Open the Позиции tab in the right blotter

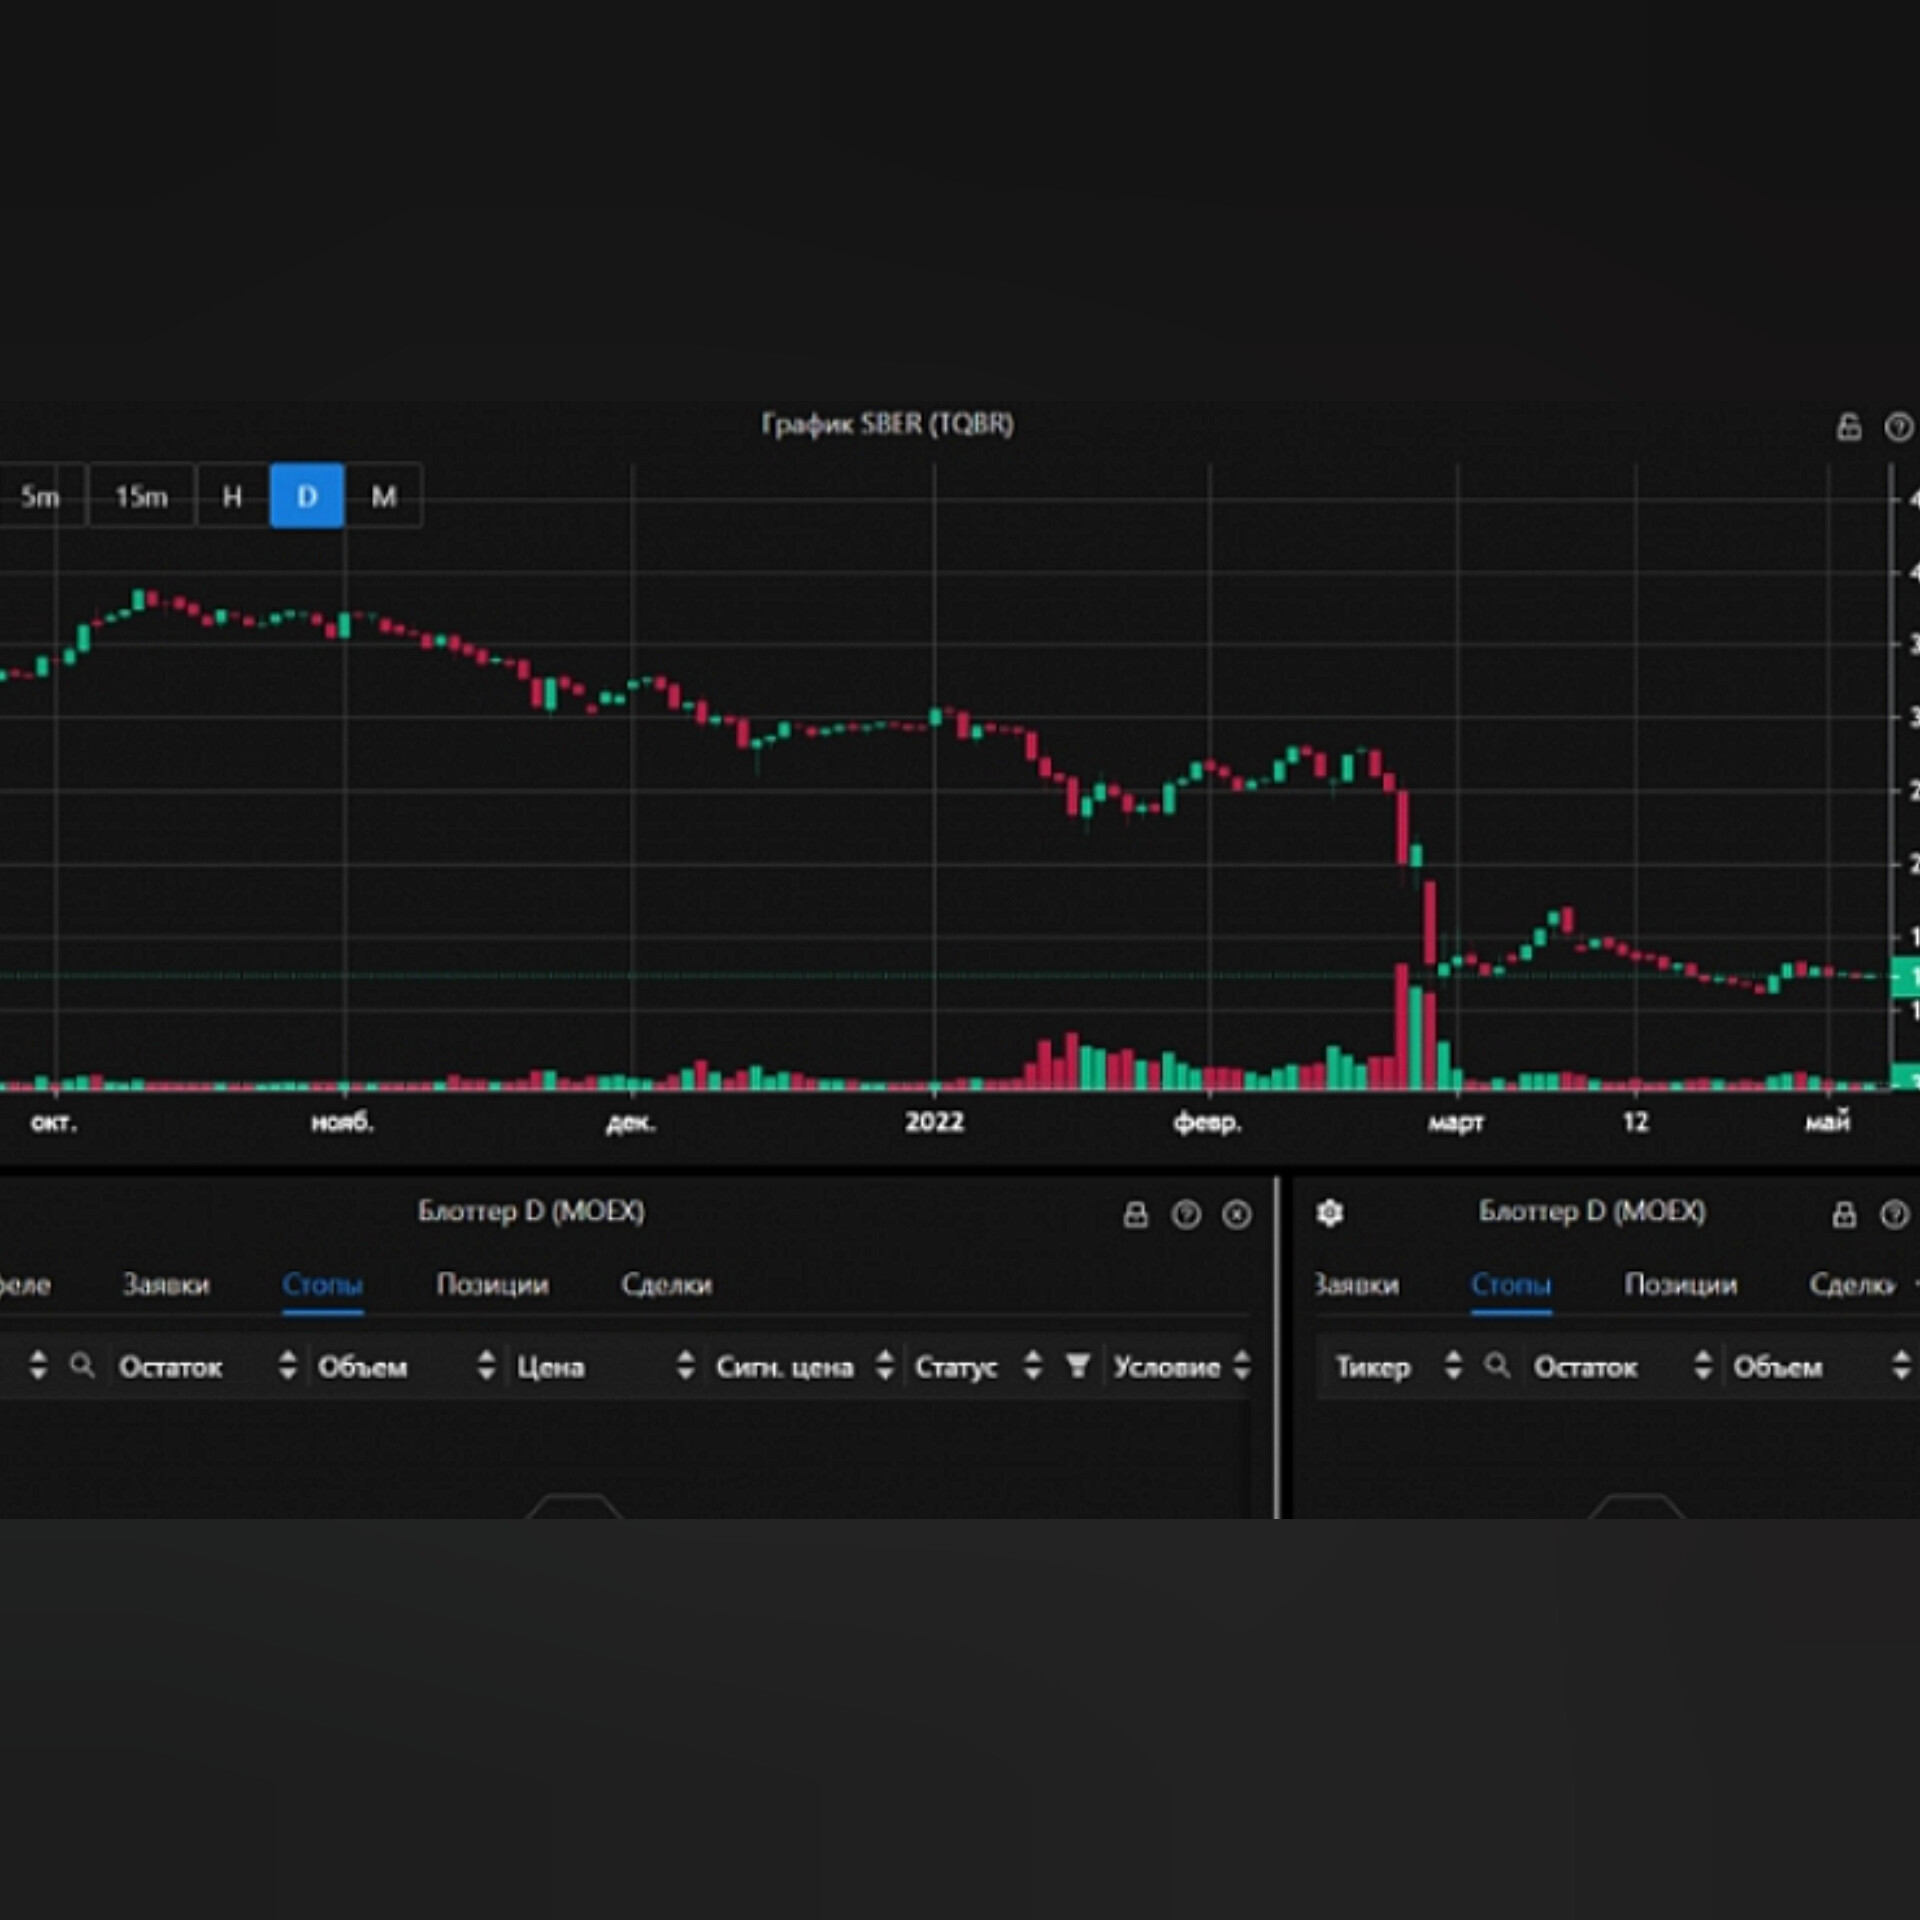(x=1680, y=1285)
